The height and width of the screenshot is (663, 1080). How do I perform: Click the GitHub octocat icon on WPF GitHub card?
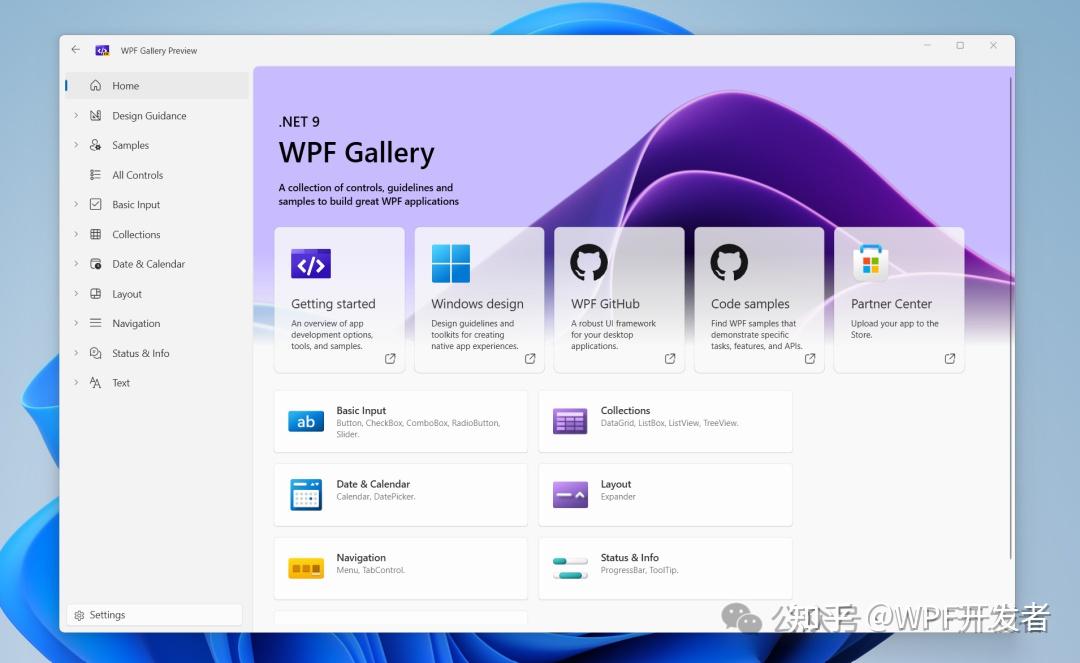[x=589, y=264]
